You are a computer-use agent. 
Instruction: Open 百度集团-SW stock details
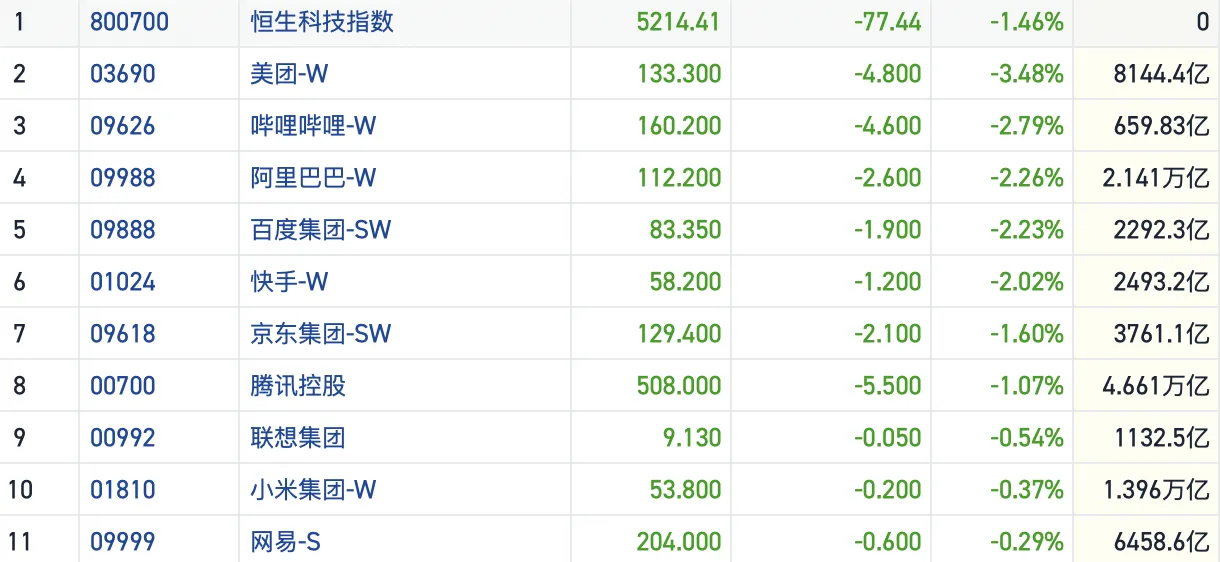(x=320, y=230)
